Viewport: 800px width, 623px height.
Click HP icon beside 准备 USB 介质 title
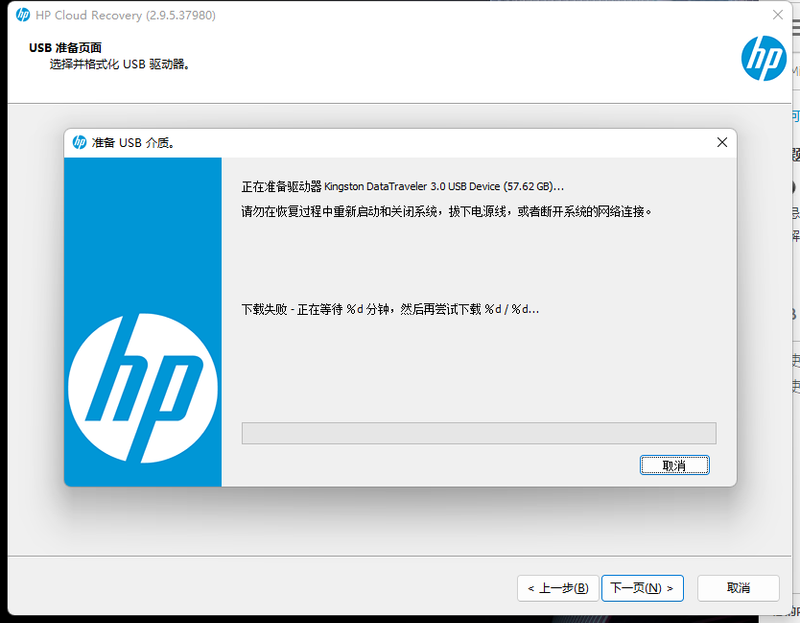(x=80, y=142)
